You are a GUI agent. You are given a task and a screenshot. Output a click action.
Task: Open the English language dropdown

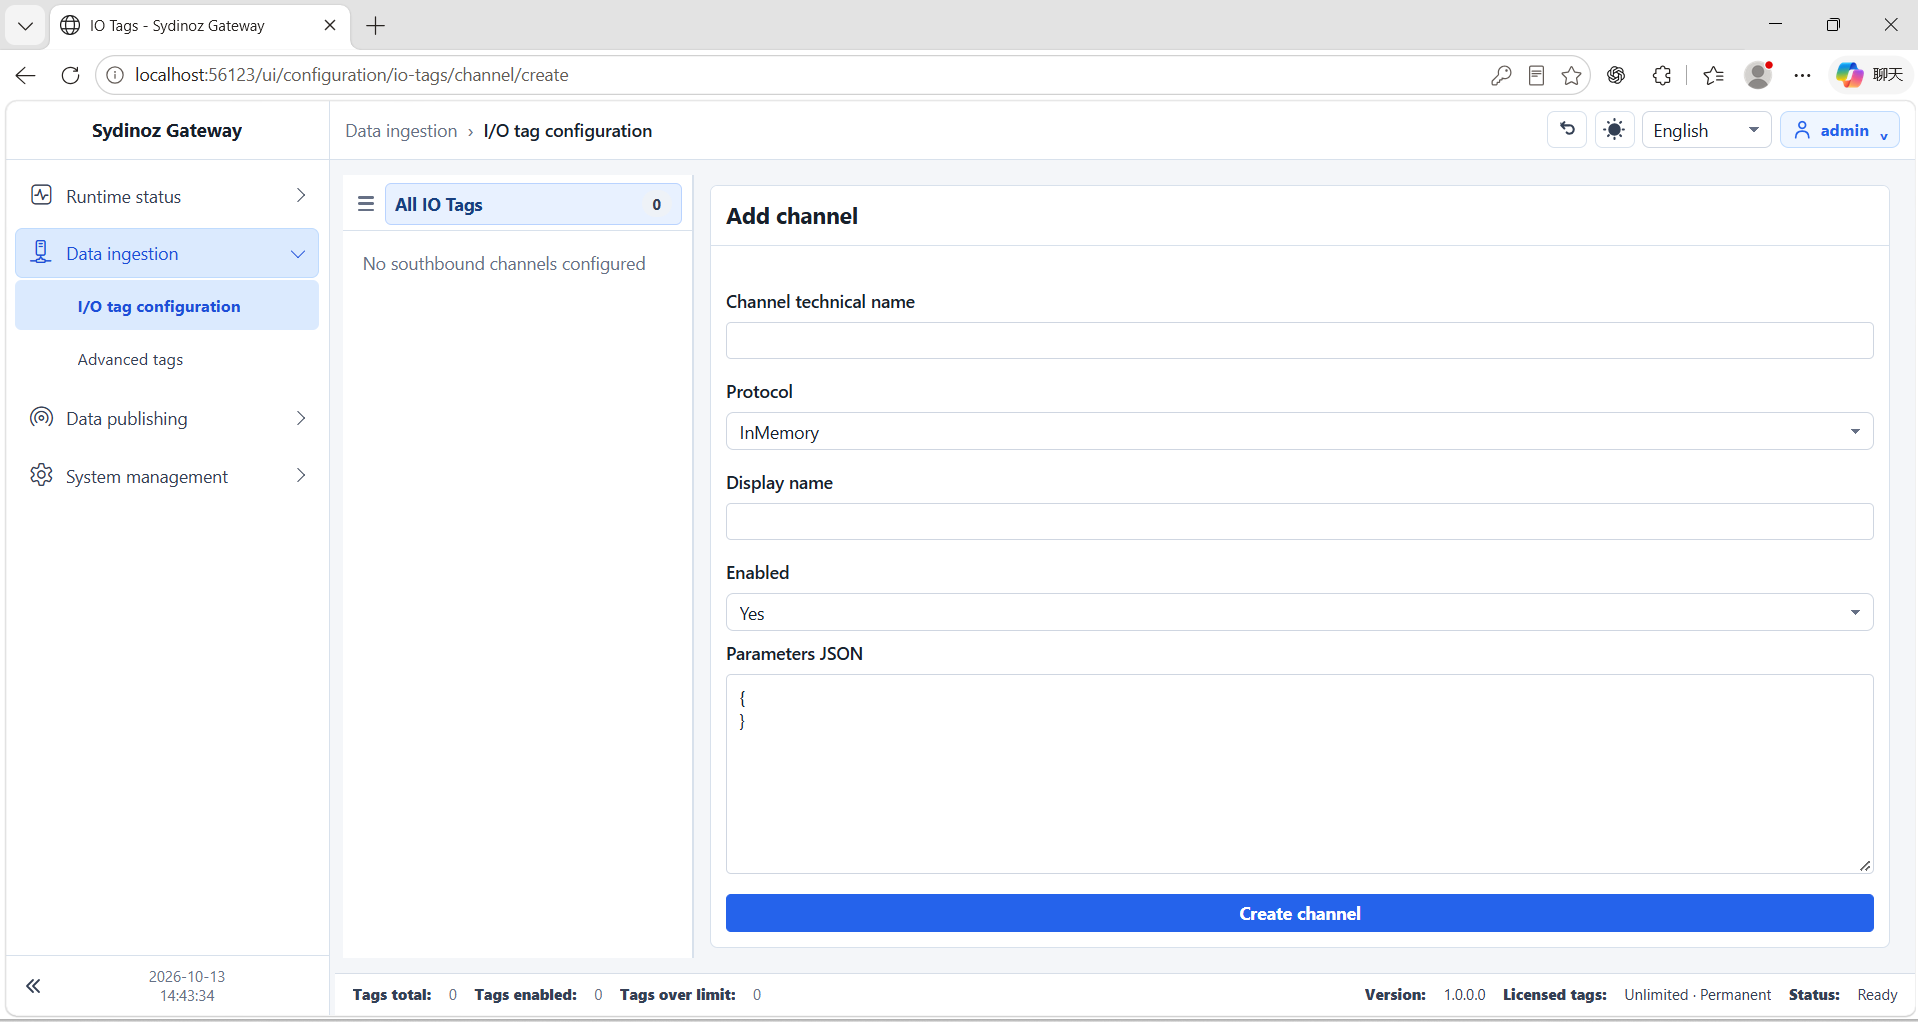(x=1706, y=130)
